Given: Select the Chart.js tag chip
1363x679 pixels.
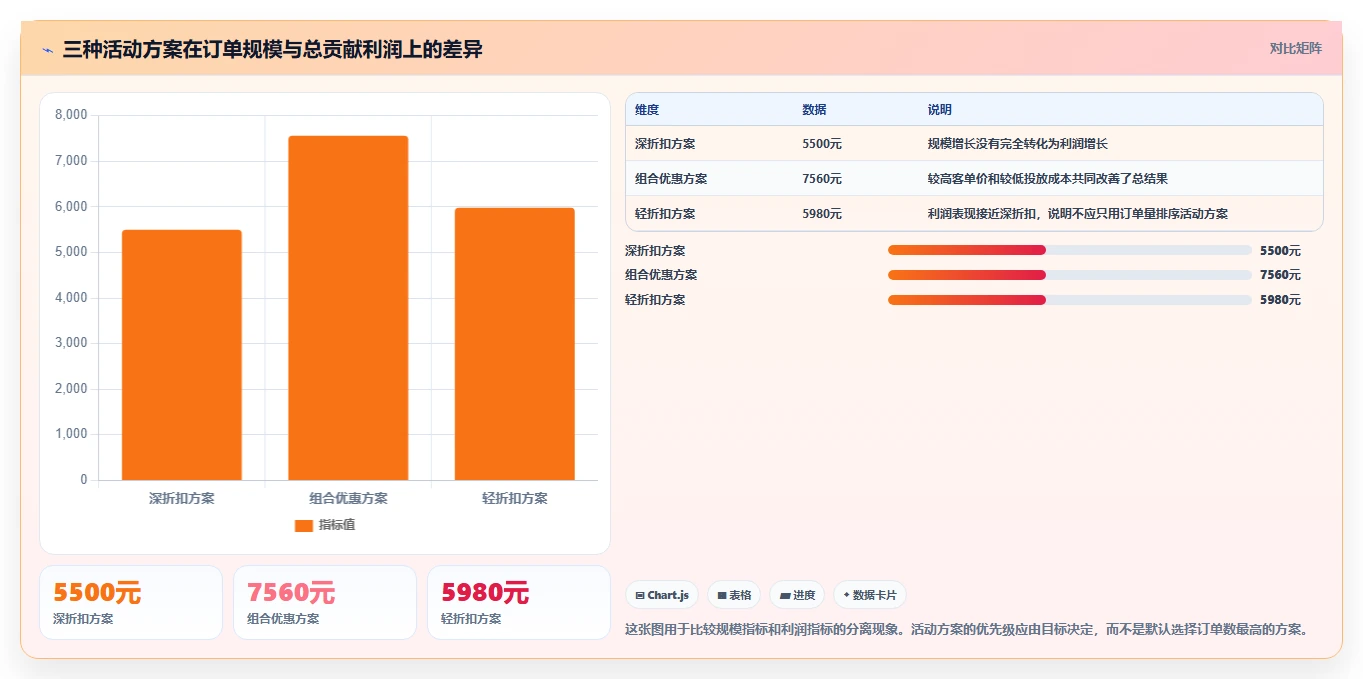Looking at the screenshot, I should pos(662,595).
